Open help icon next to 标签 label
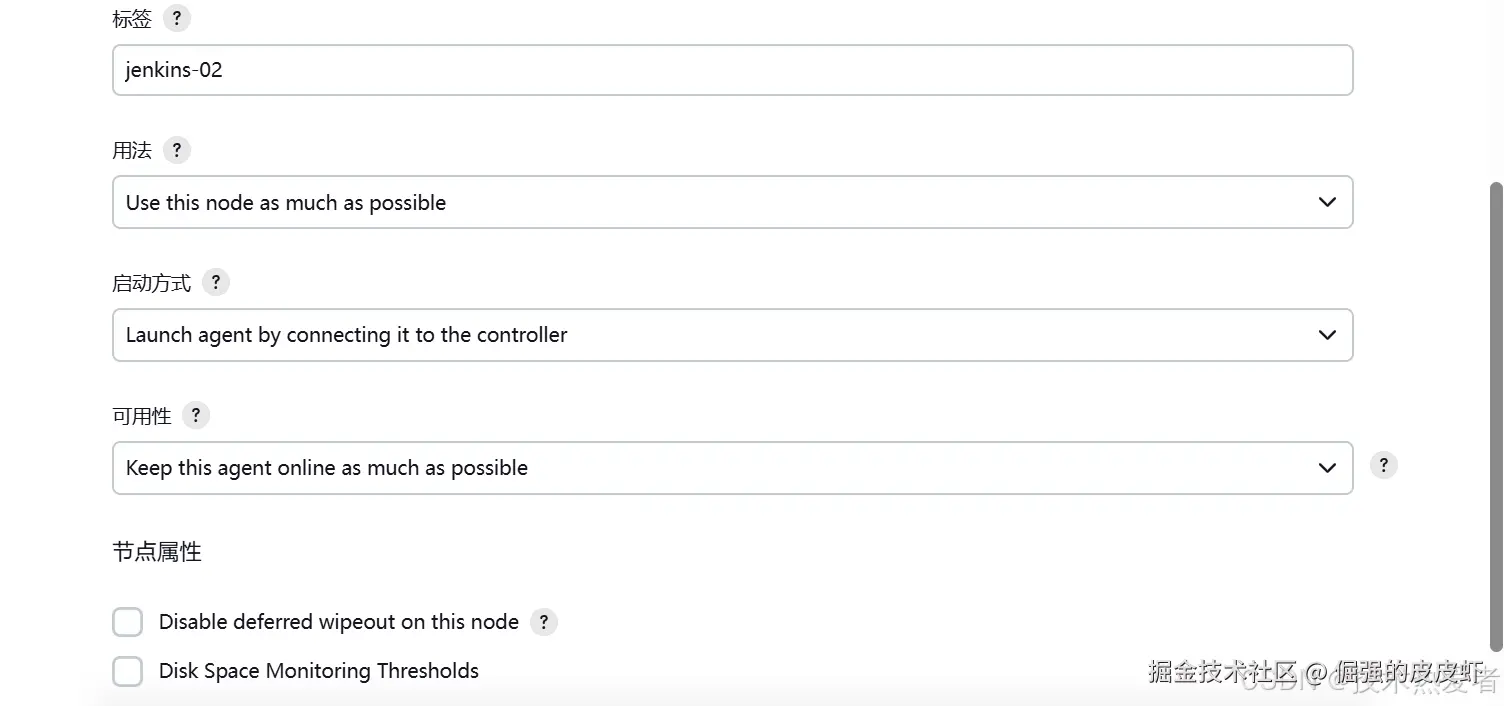This screenshot has width=1504, height=706. [176, 18]
